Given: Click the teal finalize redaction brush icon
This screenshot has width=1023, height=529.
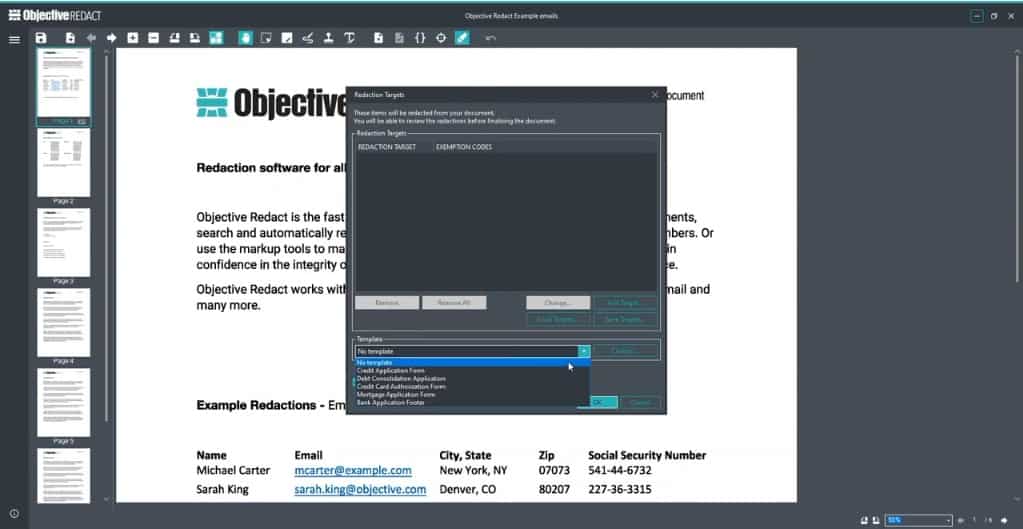Looking at the screenshot, I should click(462, 38).
